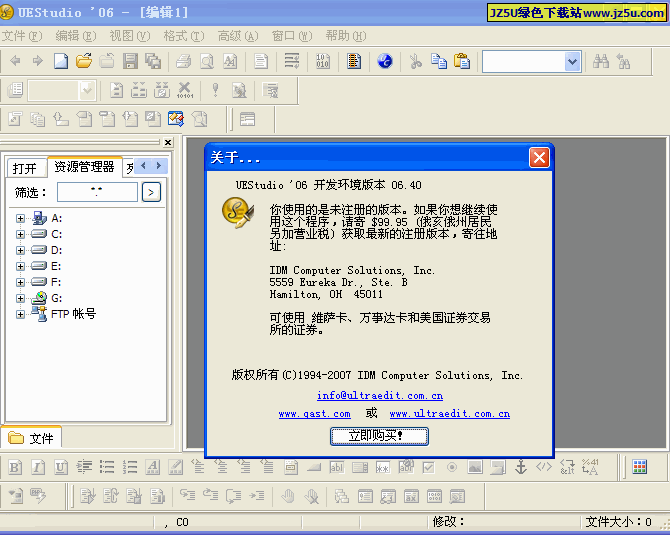
Task: Click the Back arrow icon
Action: [15, 61]
